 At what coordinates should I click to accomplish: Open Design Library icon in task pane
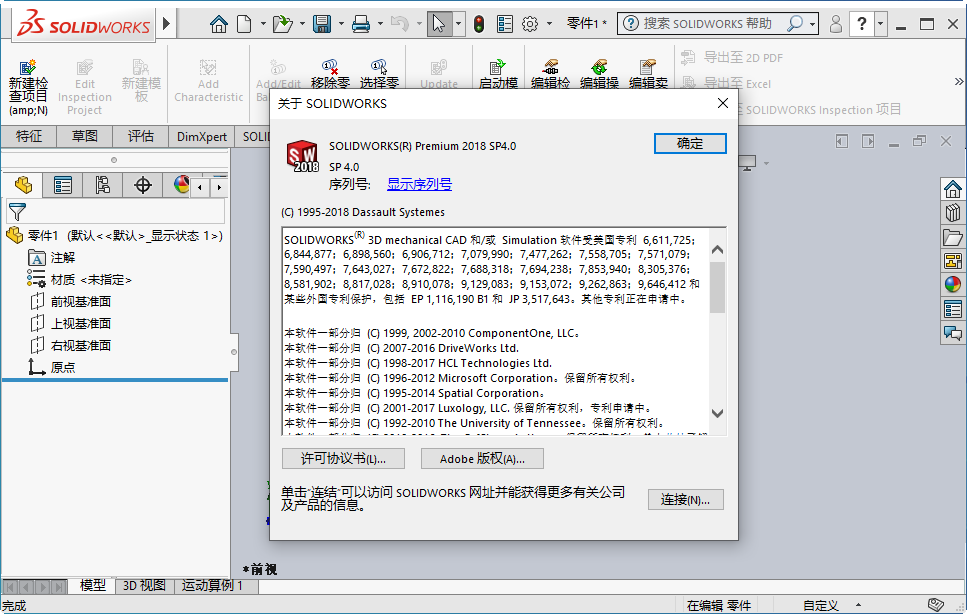(x=953, y=213)
